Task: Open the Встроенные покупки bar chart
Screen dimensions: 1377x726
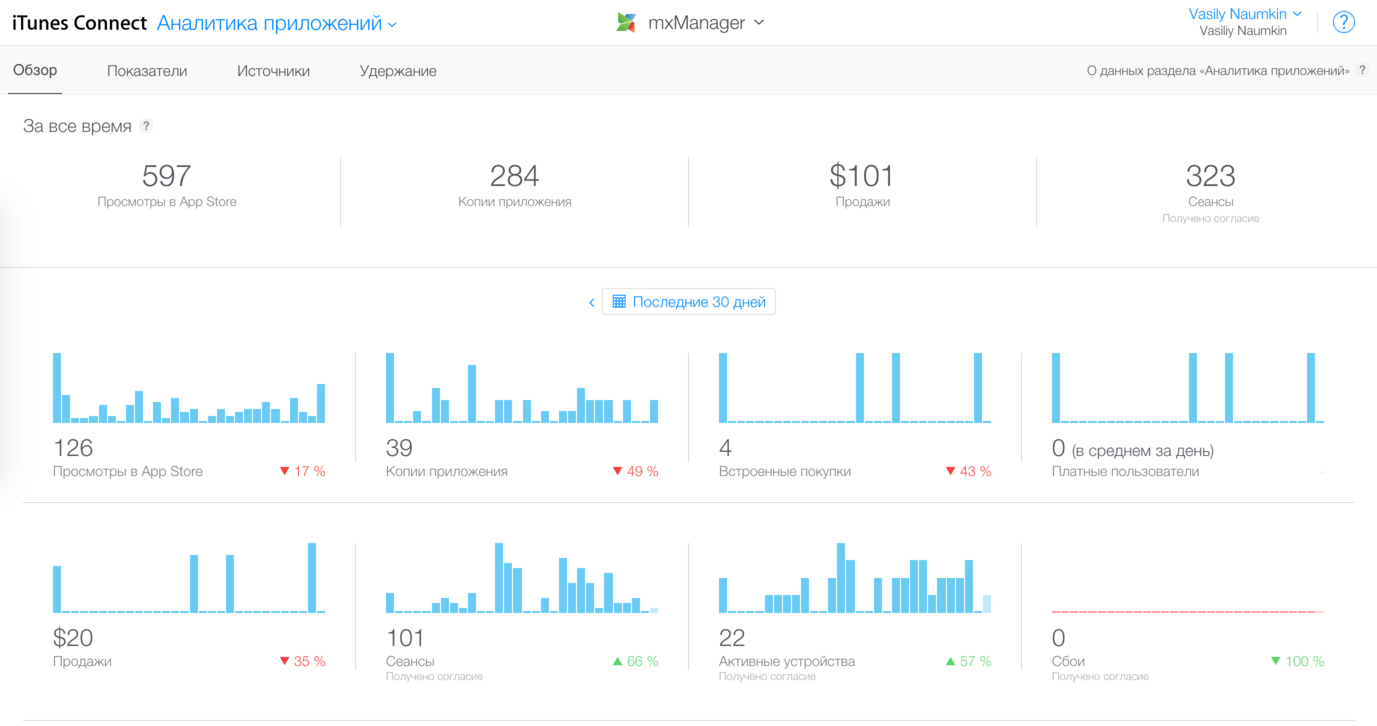Action: pyautogui.click(x=855, y=388)
